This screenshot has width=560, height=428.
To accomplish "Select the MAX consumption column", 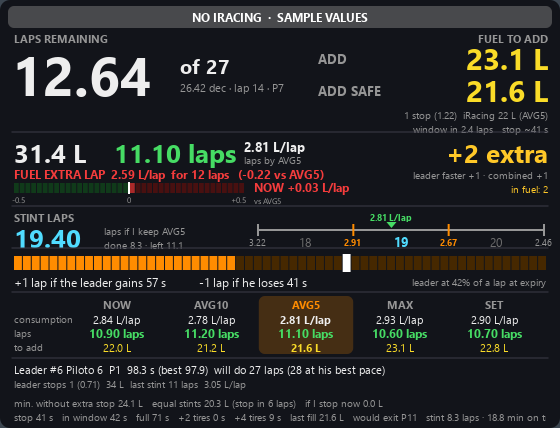I will point(400,325).
